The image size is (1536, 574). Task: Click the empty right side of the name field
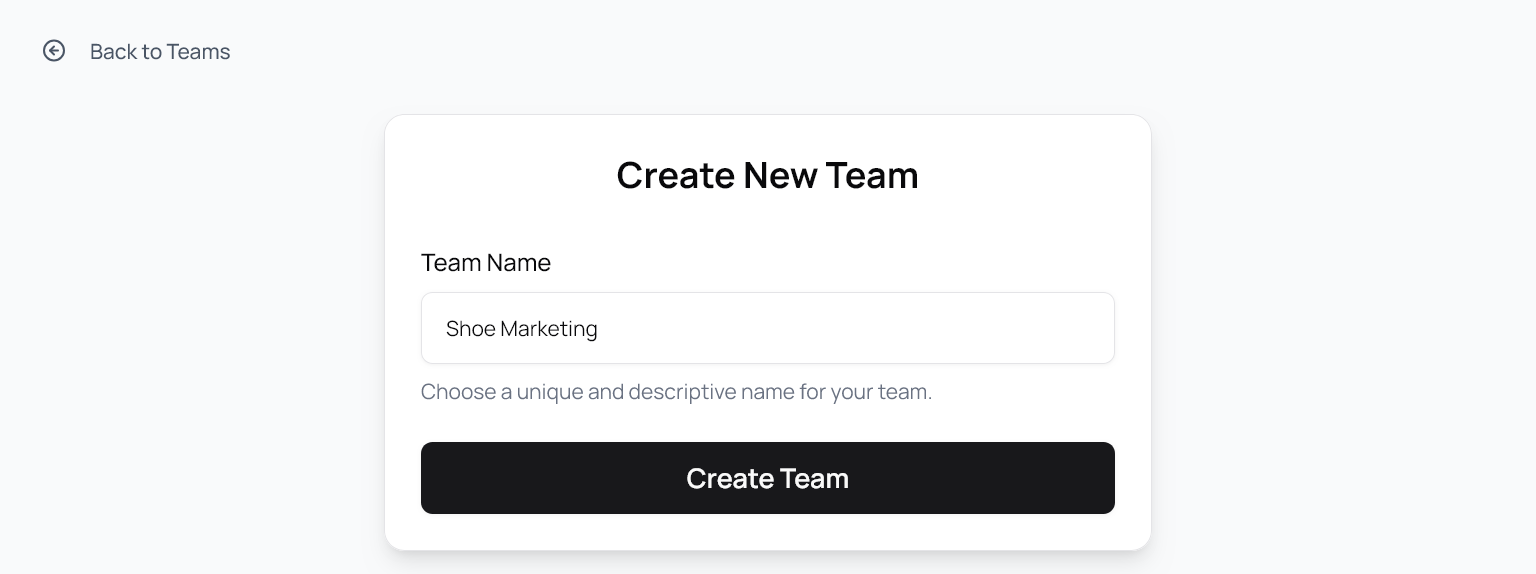click(950, 328)
